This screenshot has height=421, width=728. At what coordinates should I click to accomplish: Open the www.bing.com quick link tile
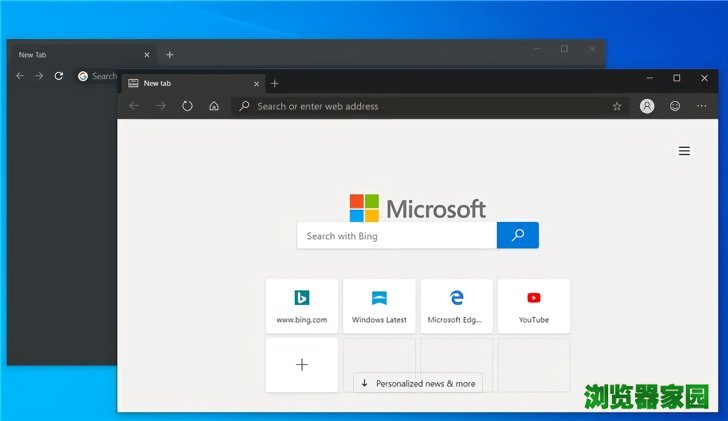[x=301, y=306]
